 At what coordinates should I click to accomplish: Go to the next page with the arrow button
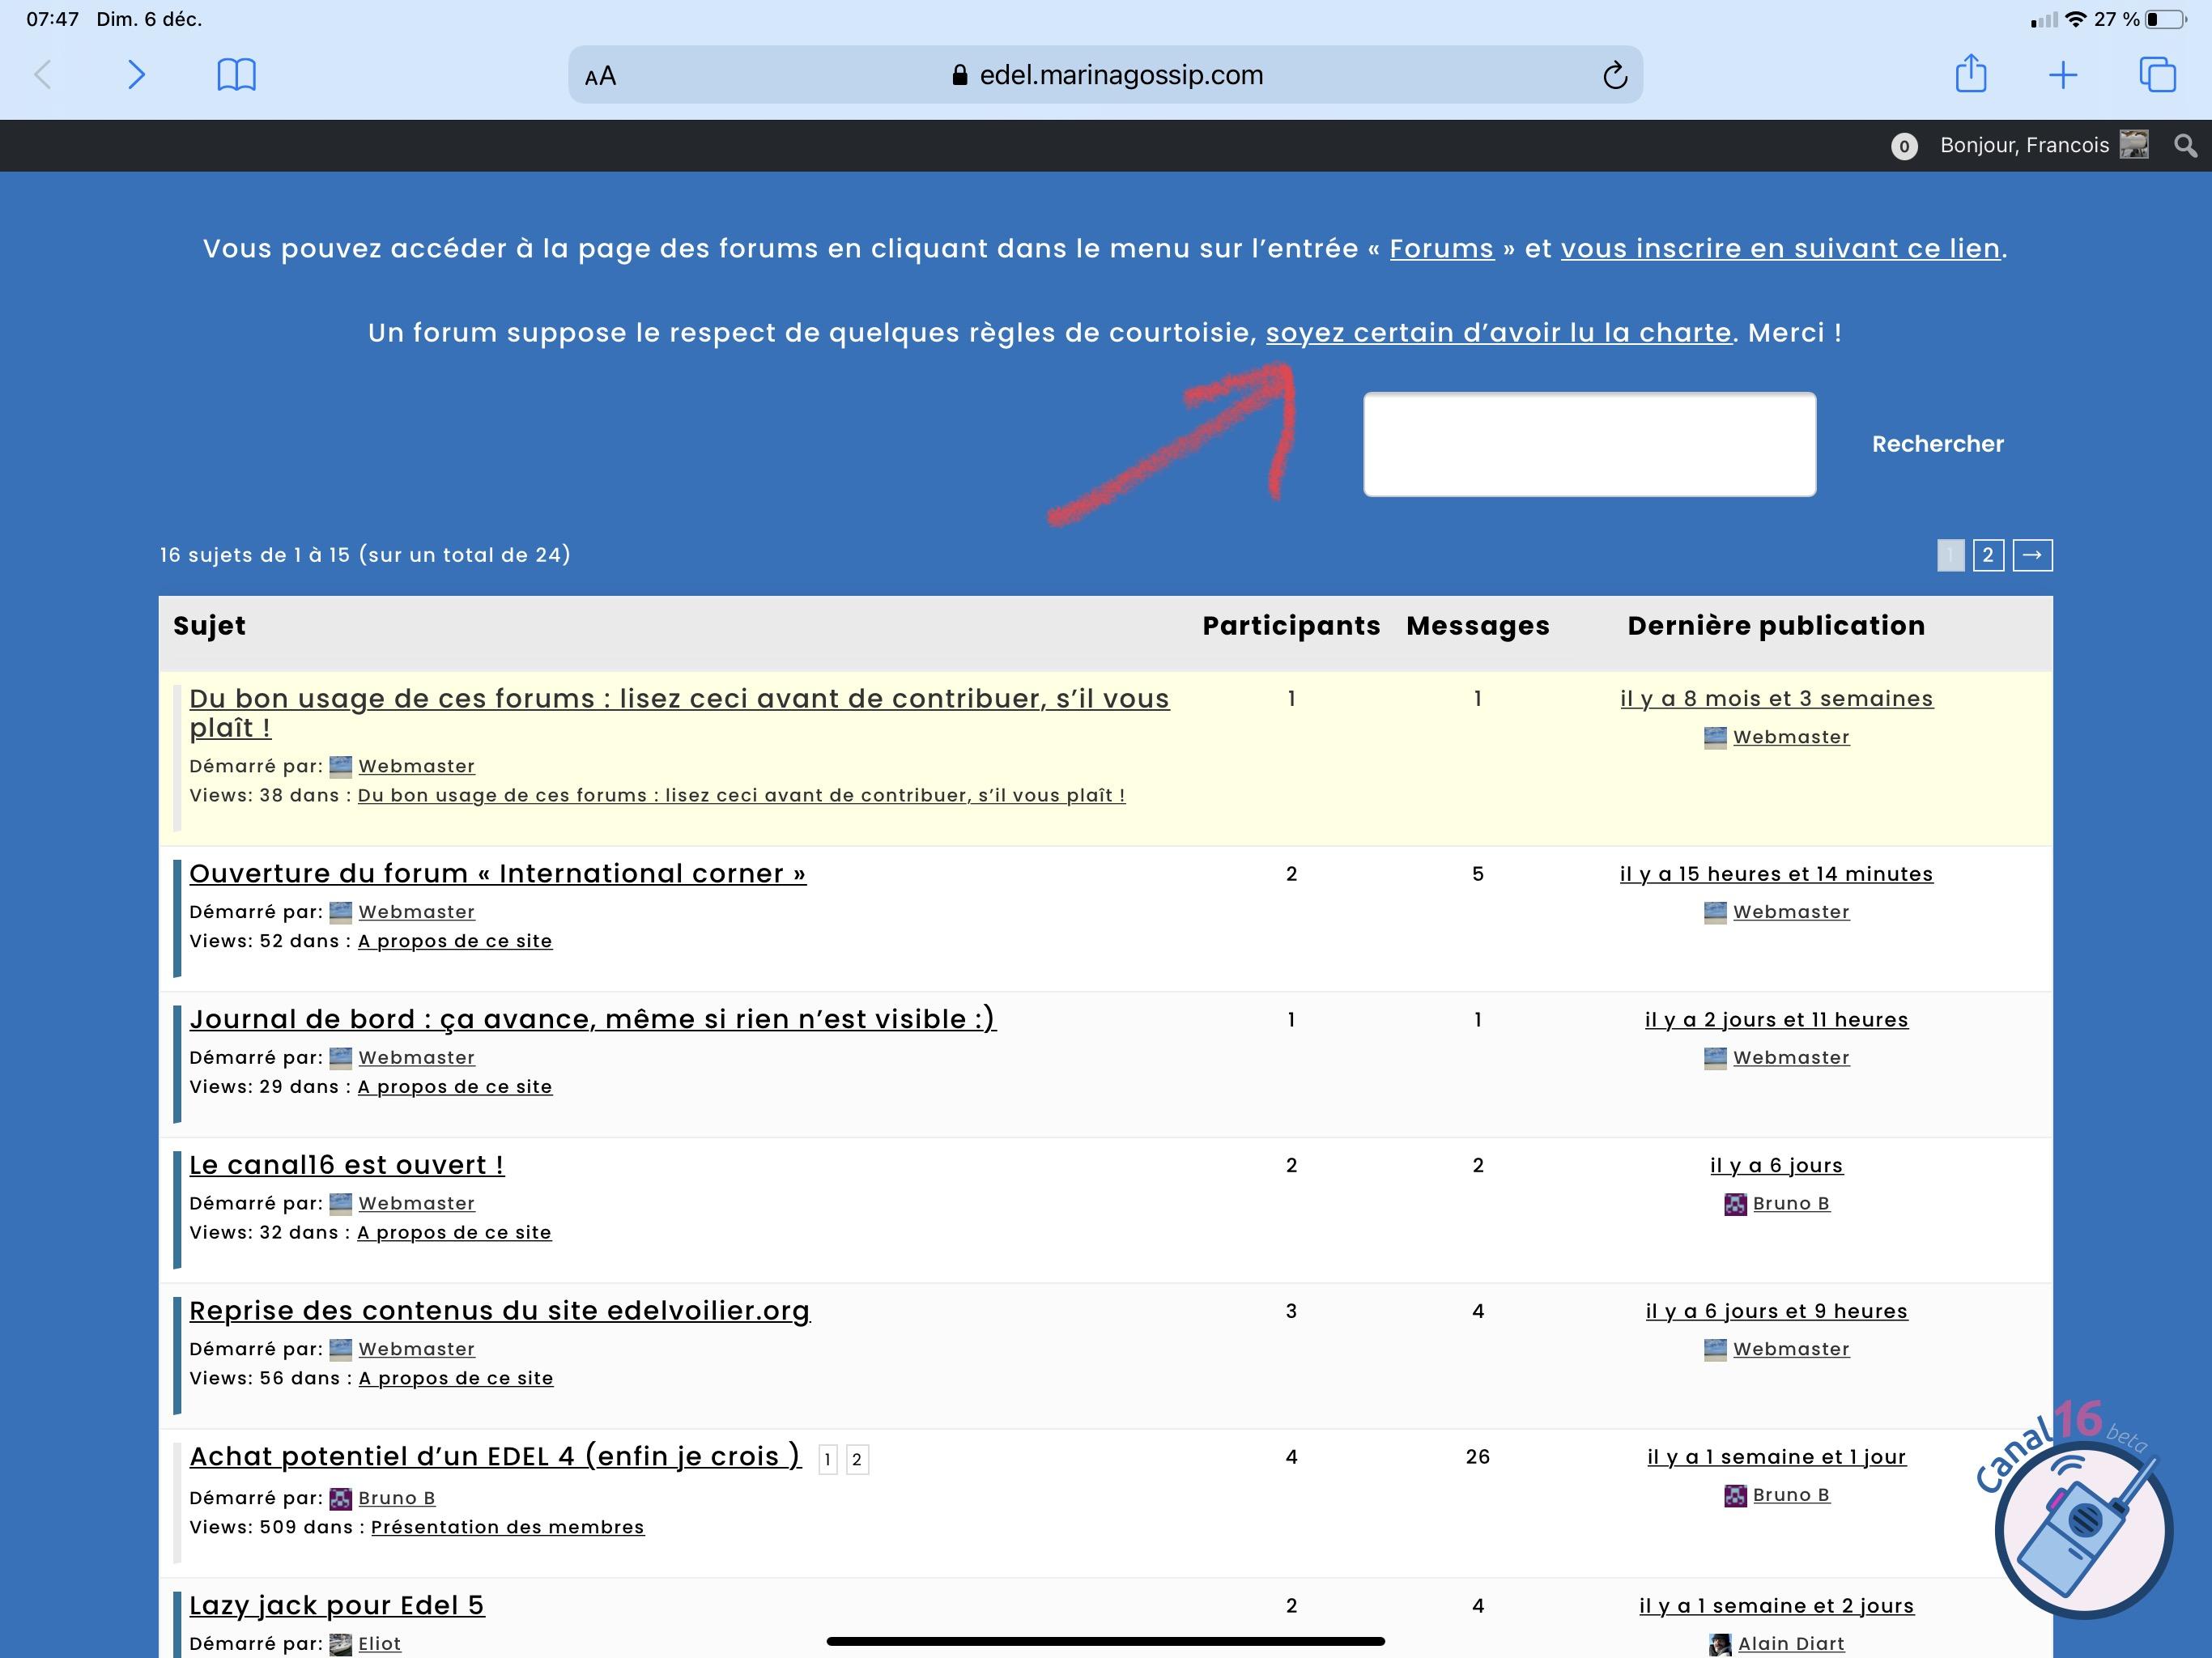pyautogui.click(x=2032, y=555)
